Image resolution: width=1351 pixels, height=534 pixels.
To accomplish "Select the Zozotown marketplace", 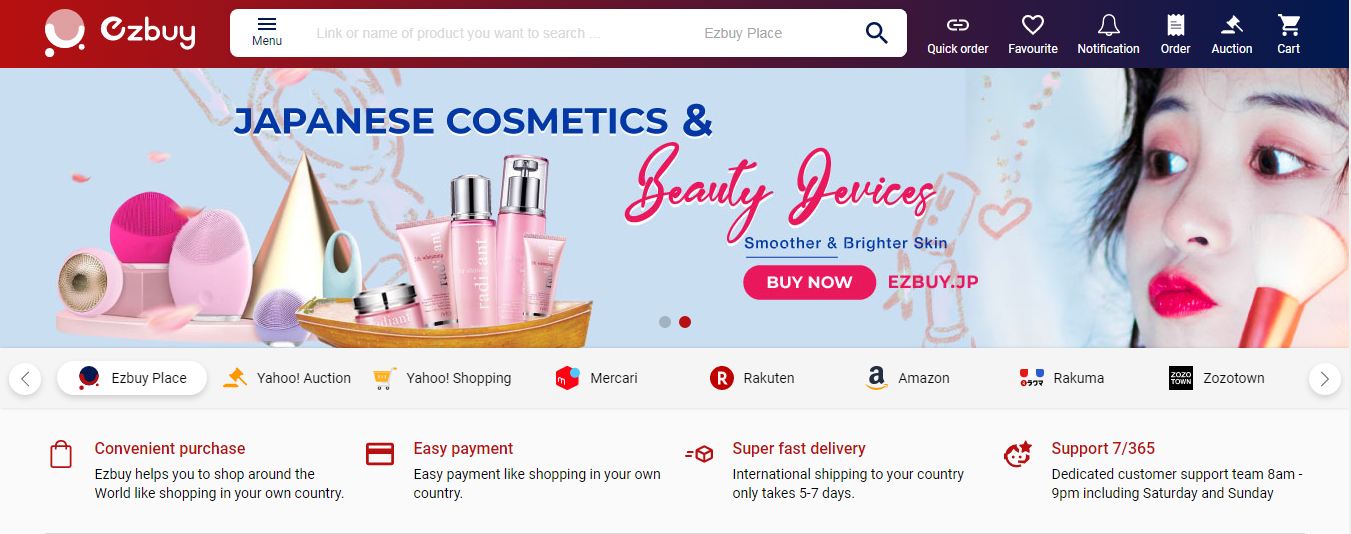I will 1216,378.
